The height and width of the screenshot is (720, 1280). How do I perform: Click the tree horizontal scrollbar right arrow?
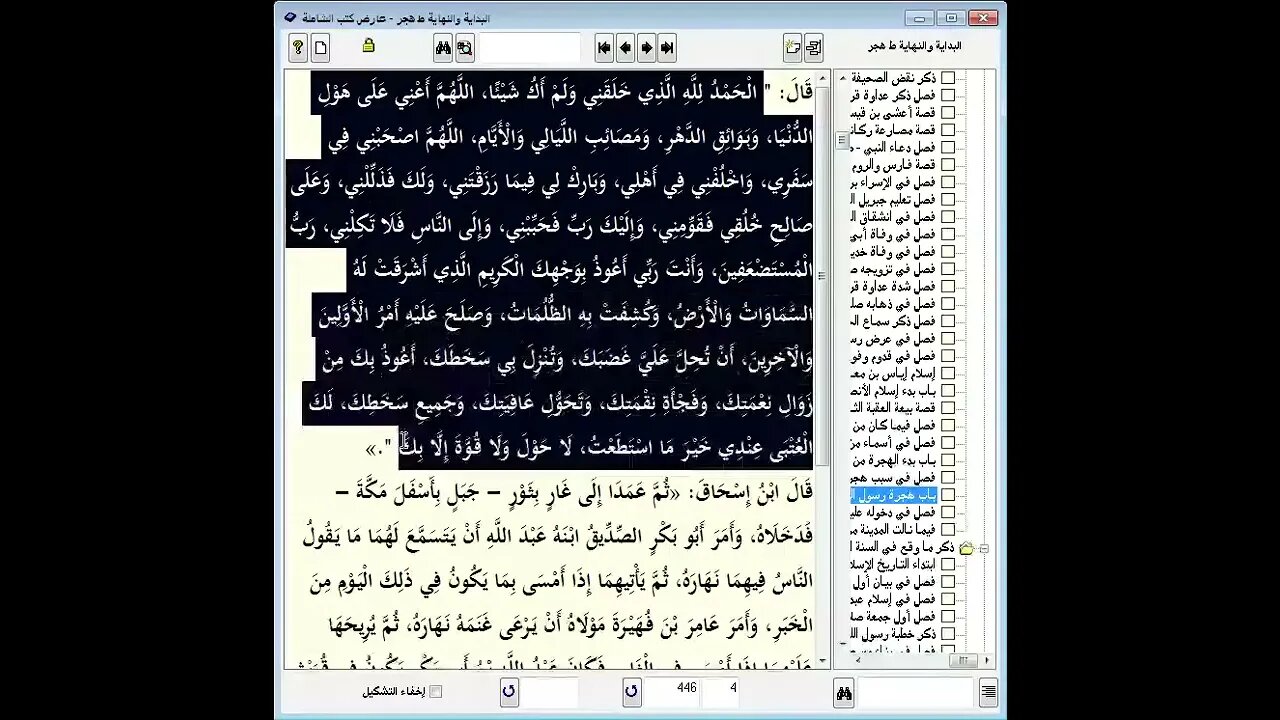click(987, 660)
